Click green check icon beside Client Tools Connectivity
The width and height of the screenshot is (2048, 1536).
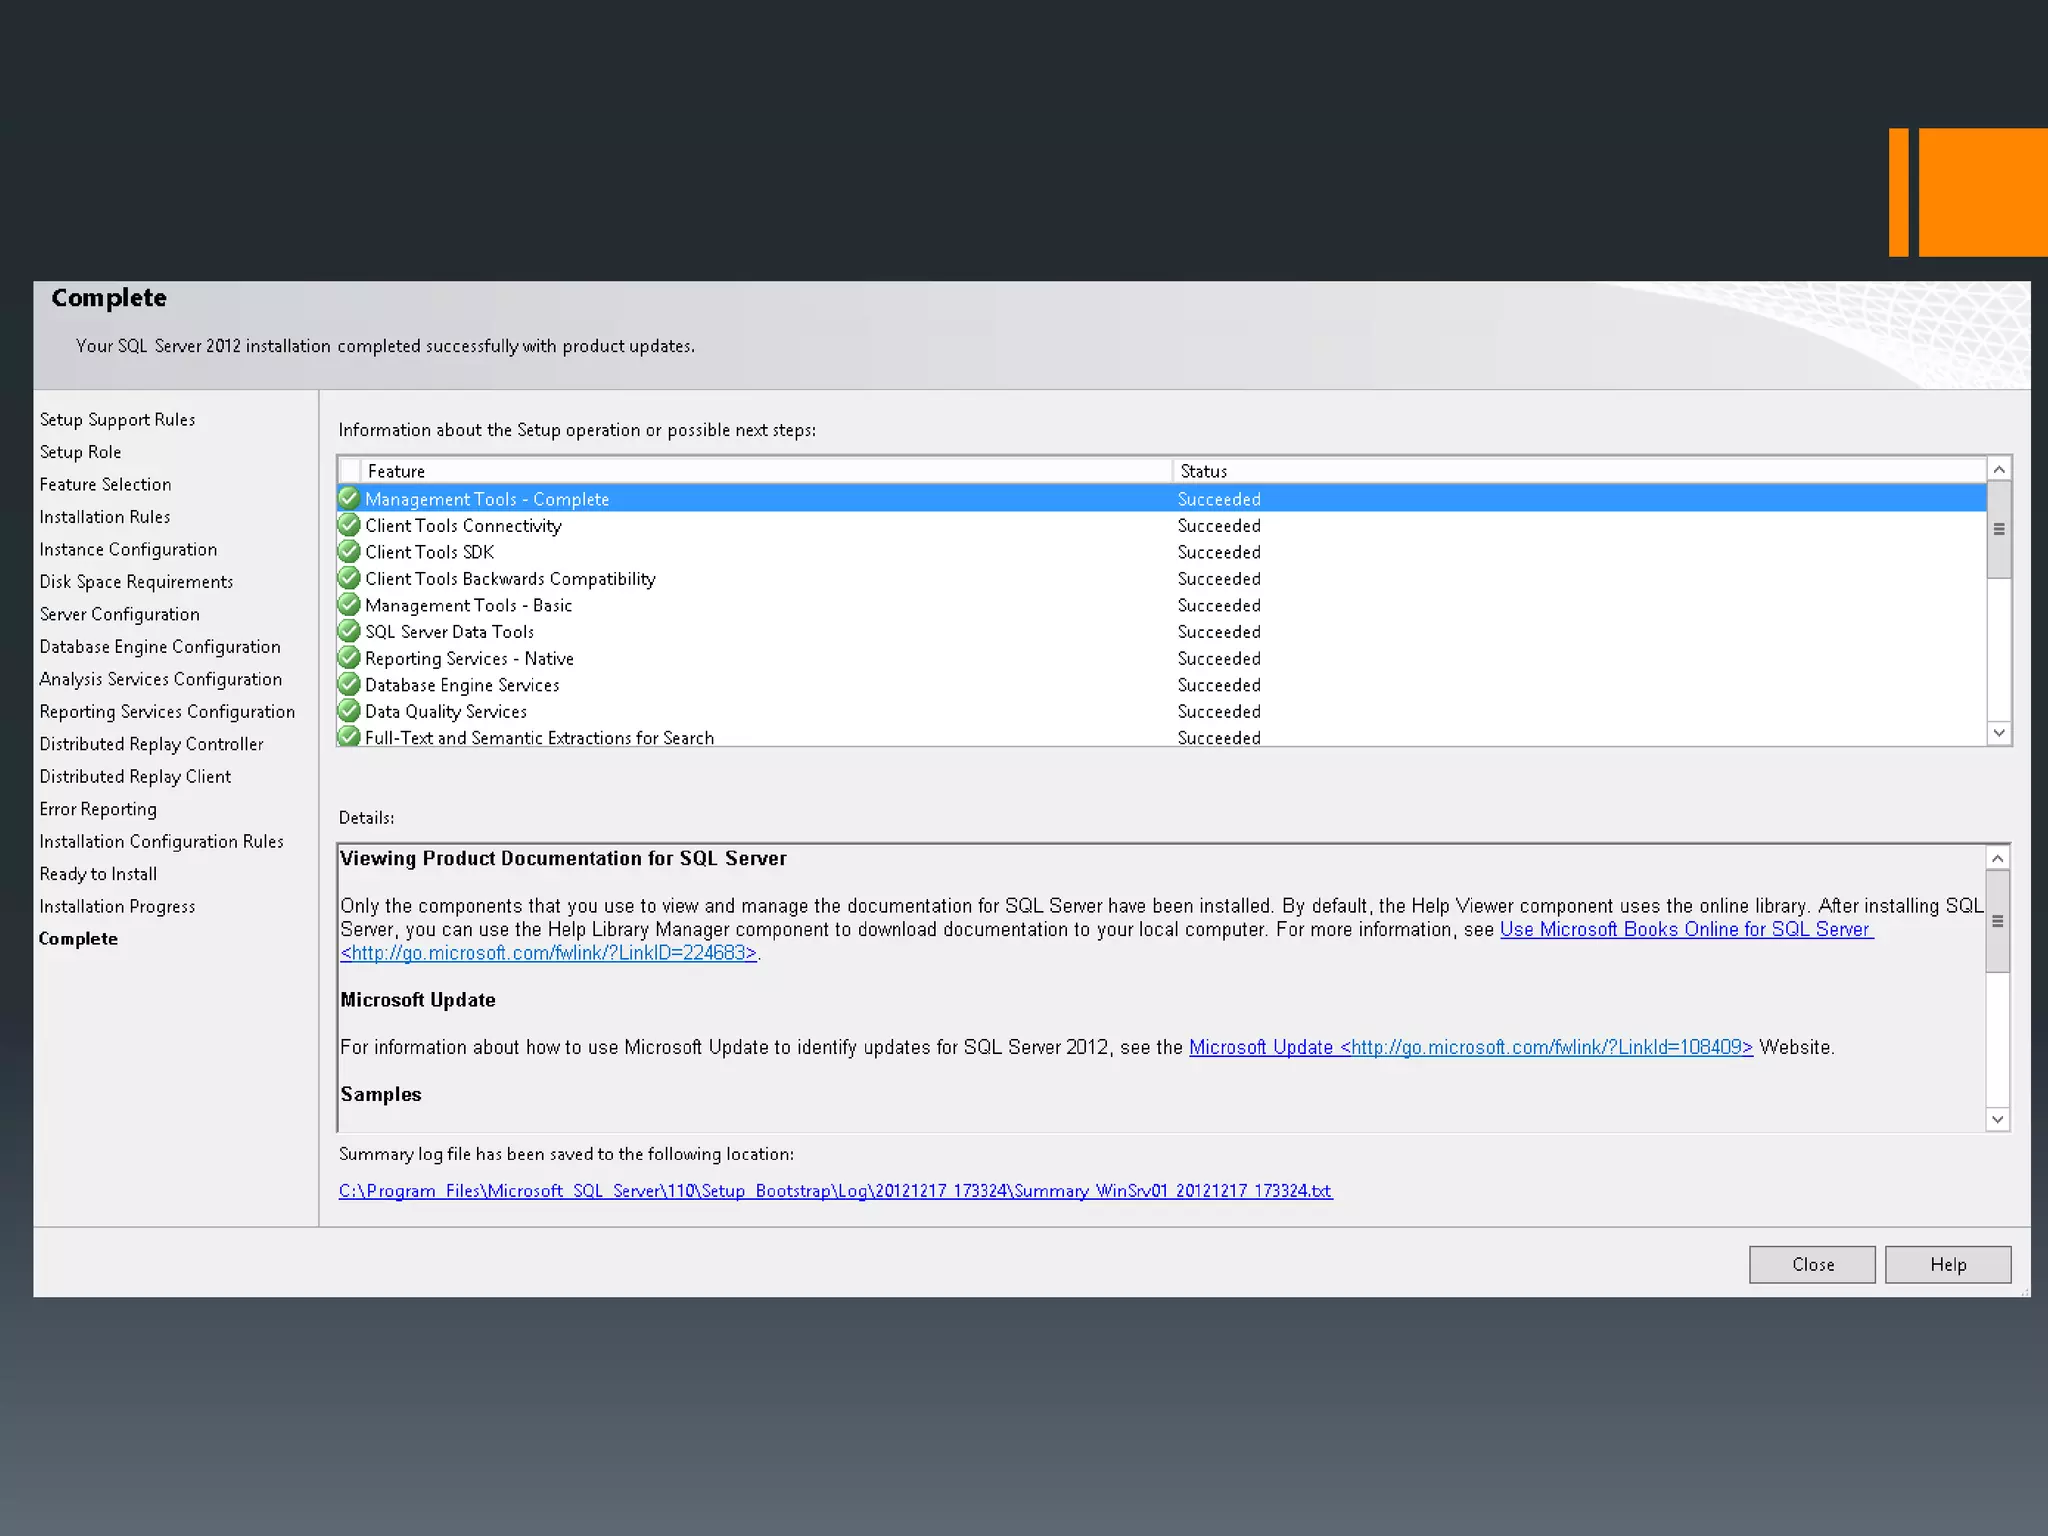pyautogui.click(x=349, y=525)
